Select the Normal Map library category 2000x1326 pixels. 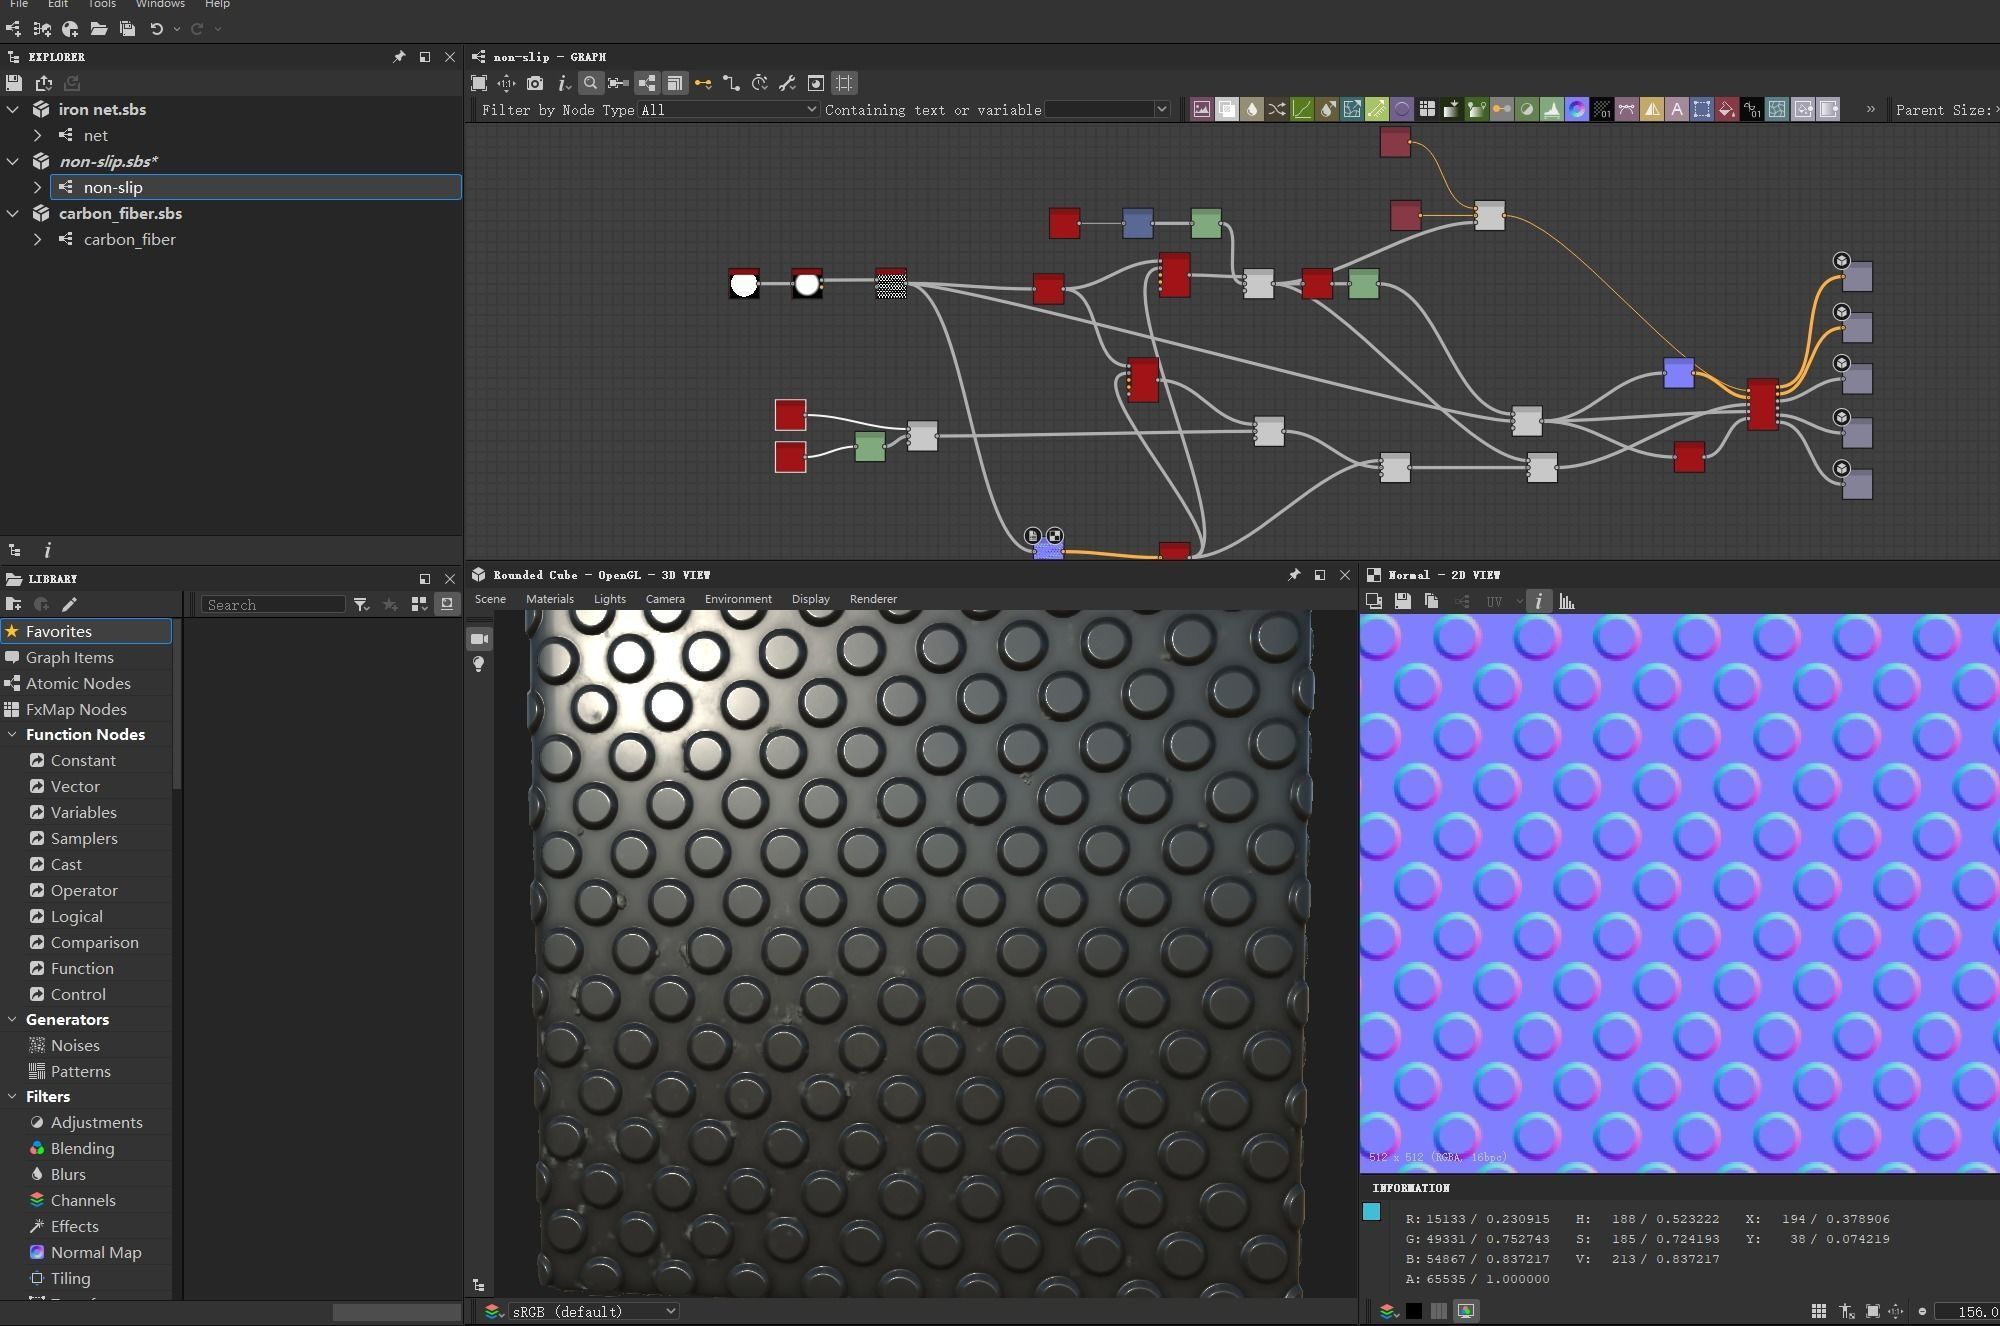96,1253
